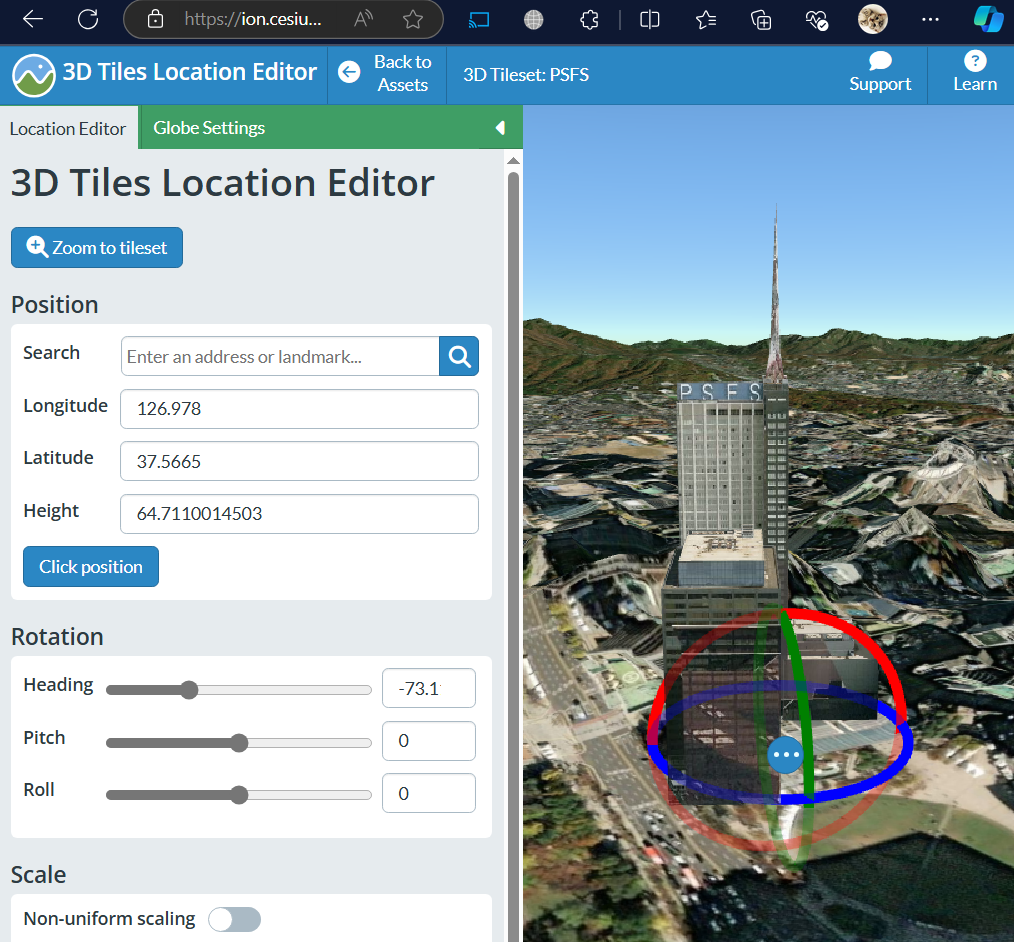Add this page to favorites
Screen dimensions: 1014x942
point(413,19)
